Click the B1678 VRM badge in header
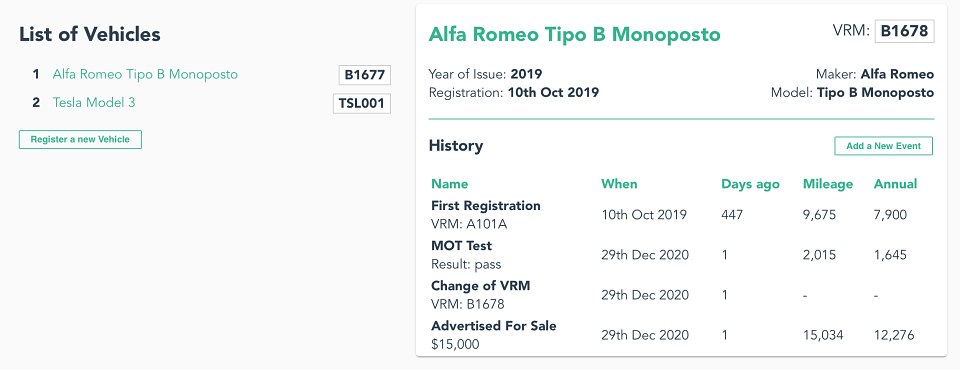This screenshot has width=960, height=370. 904,31
